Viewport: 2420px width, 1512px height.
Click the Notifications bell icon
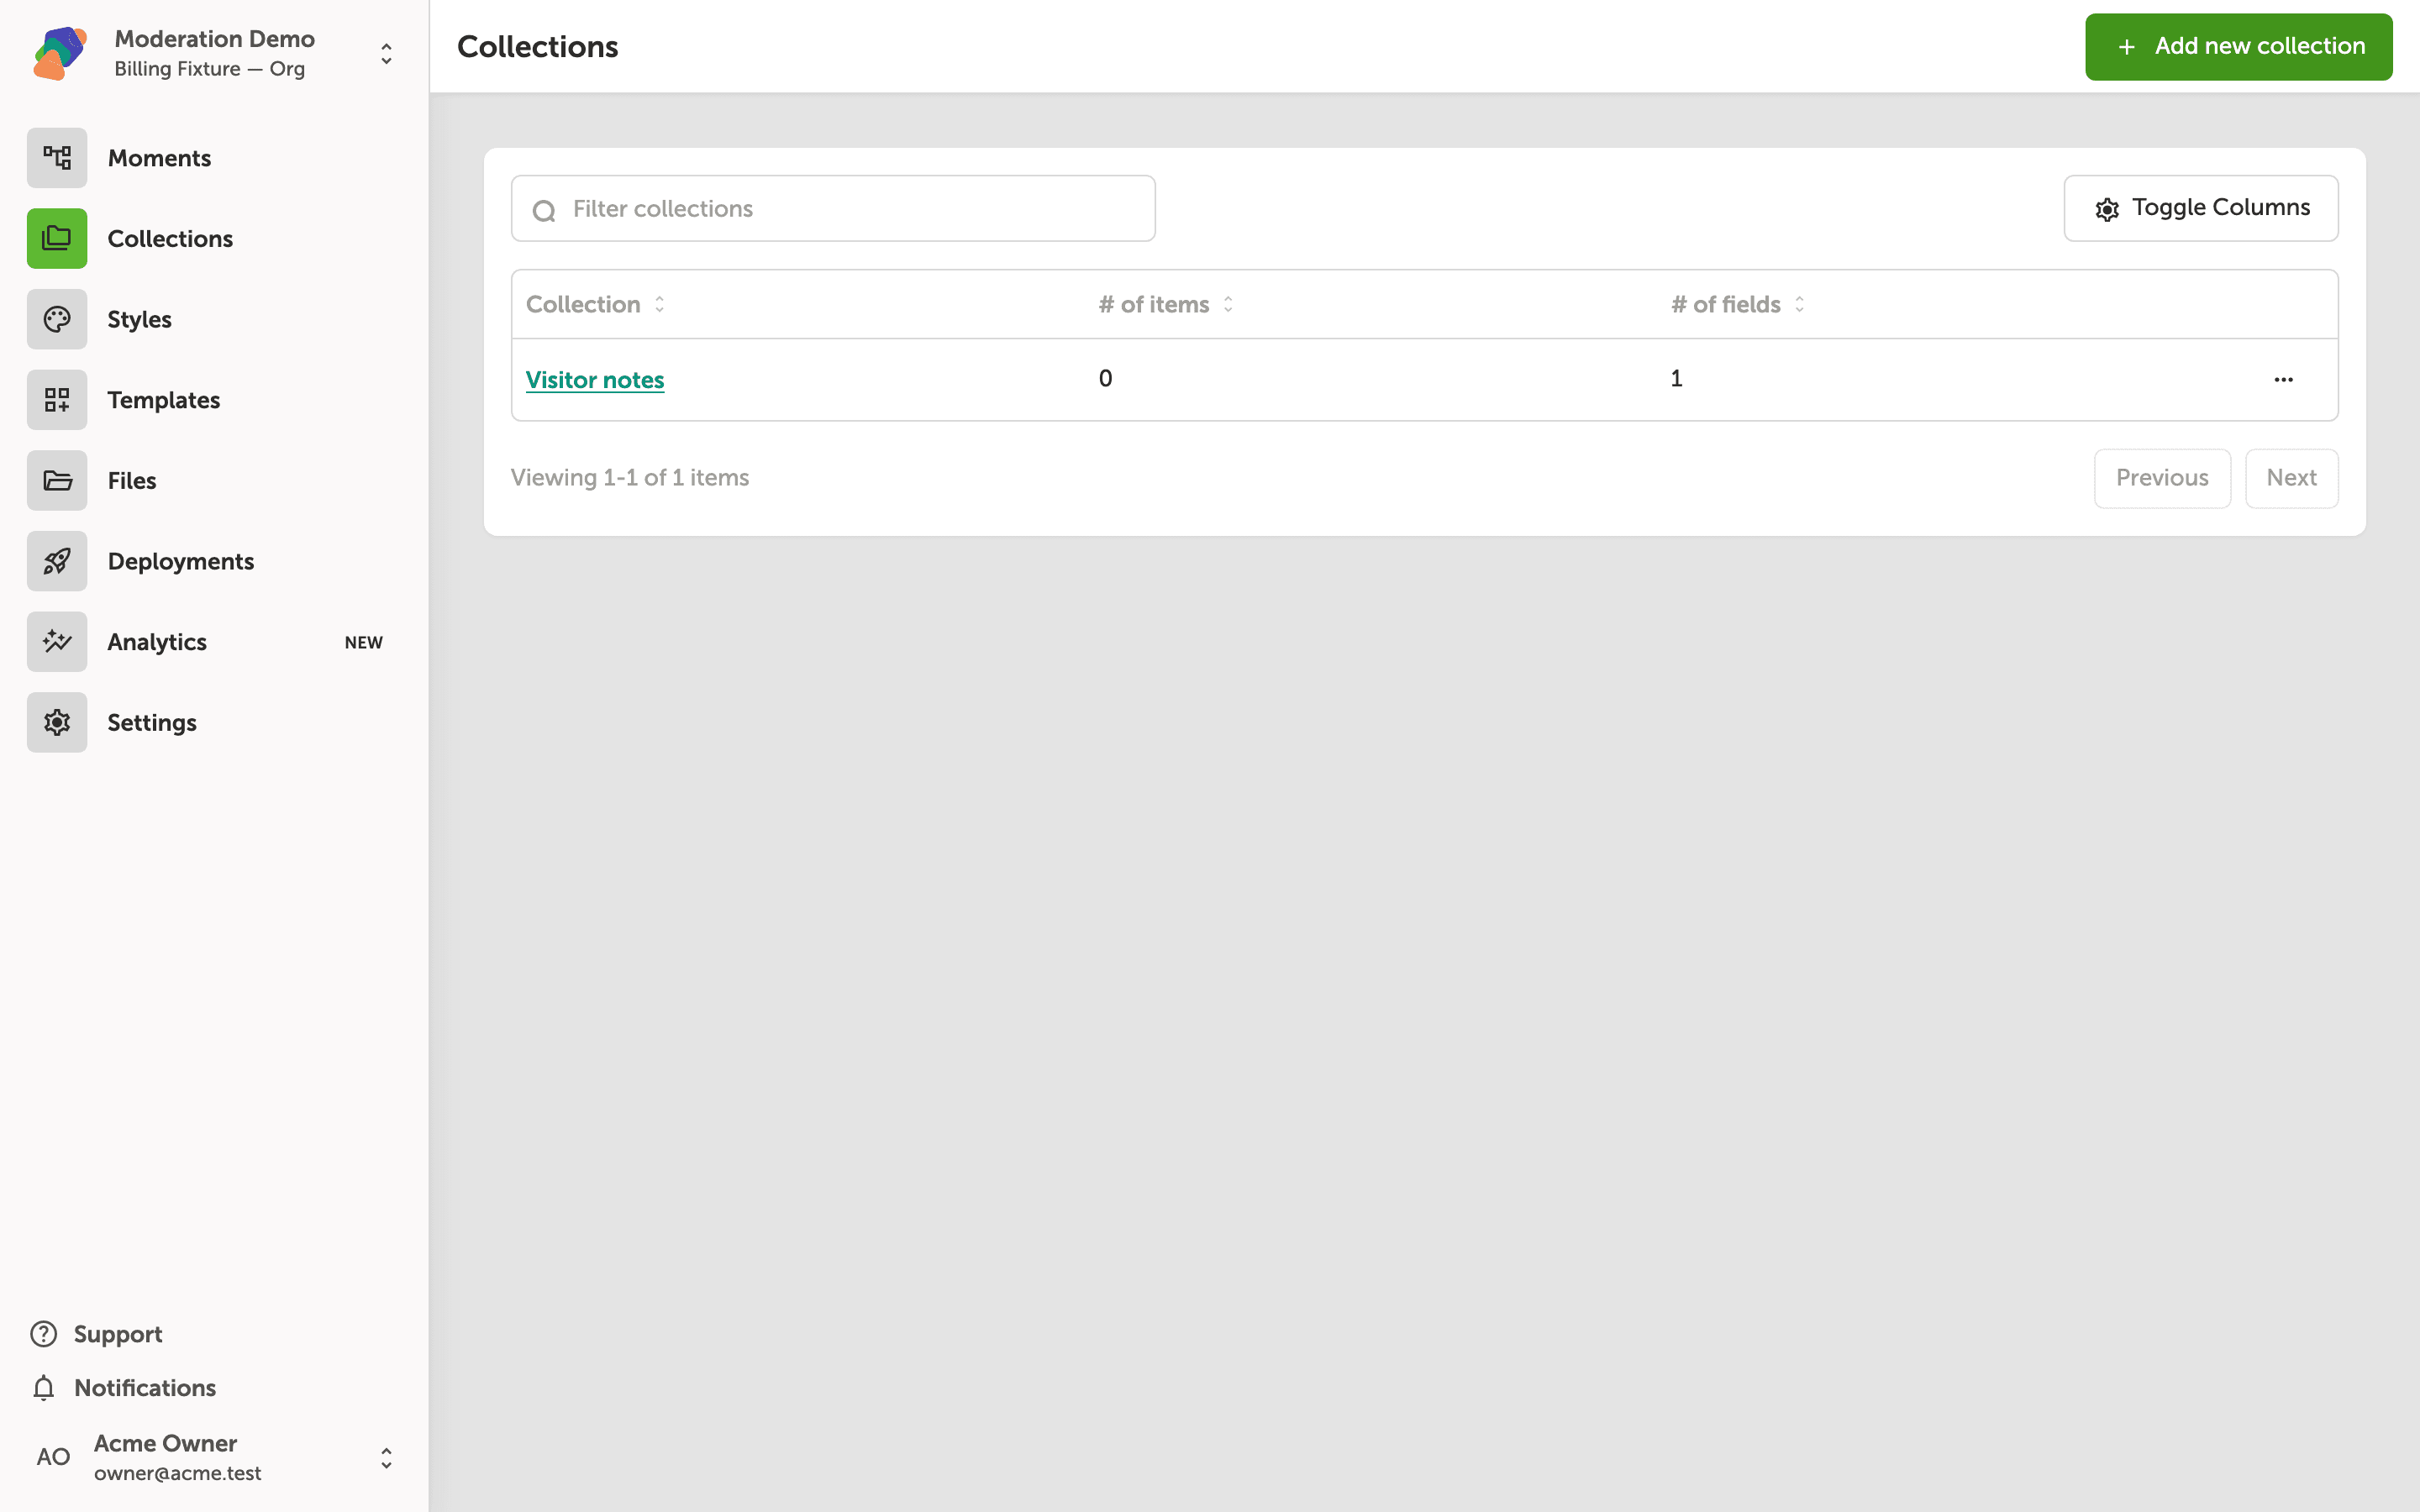(x=44, y=1388)
